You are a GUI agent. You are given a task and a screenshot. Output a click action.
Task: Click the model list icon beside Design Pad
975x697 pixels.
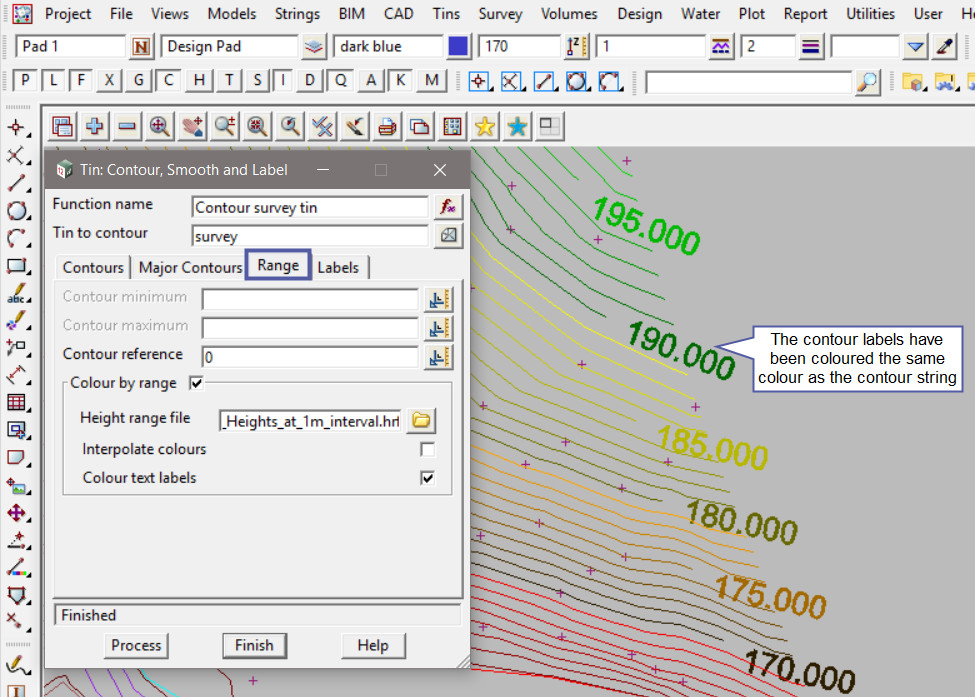314,47
